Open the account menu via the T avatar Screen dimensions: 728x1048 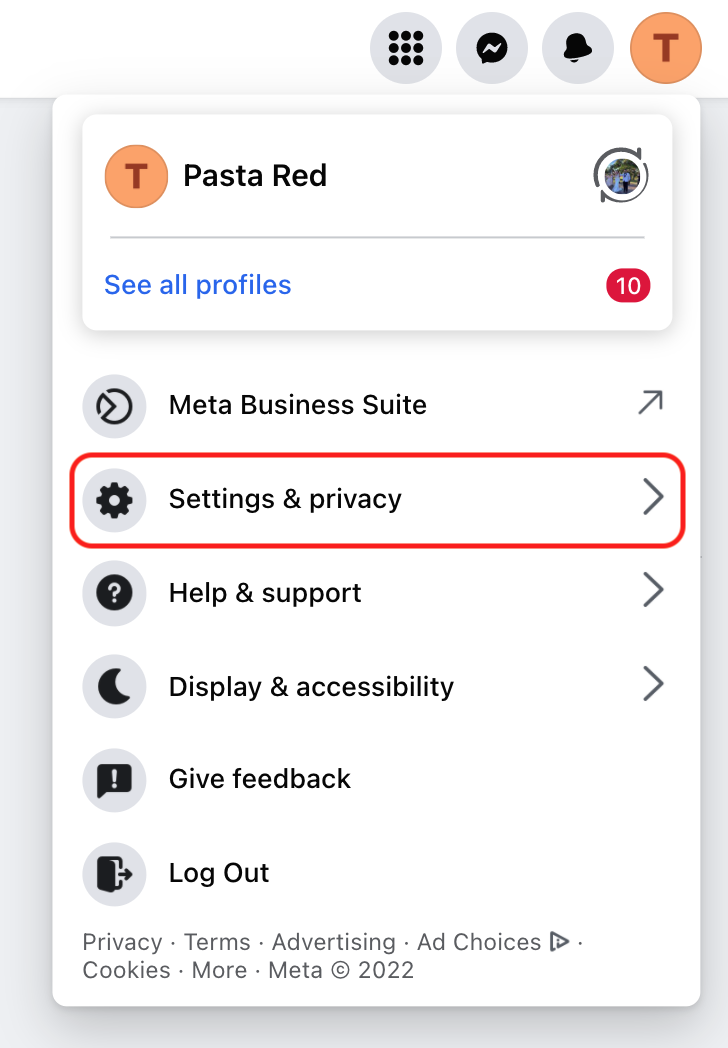coord(665,47)
